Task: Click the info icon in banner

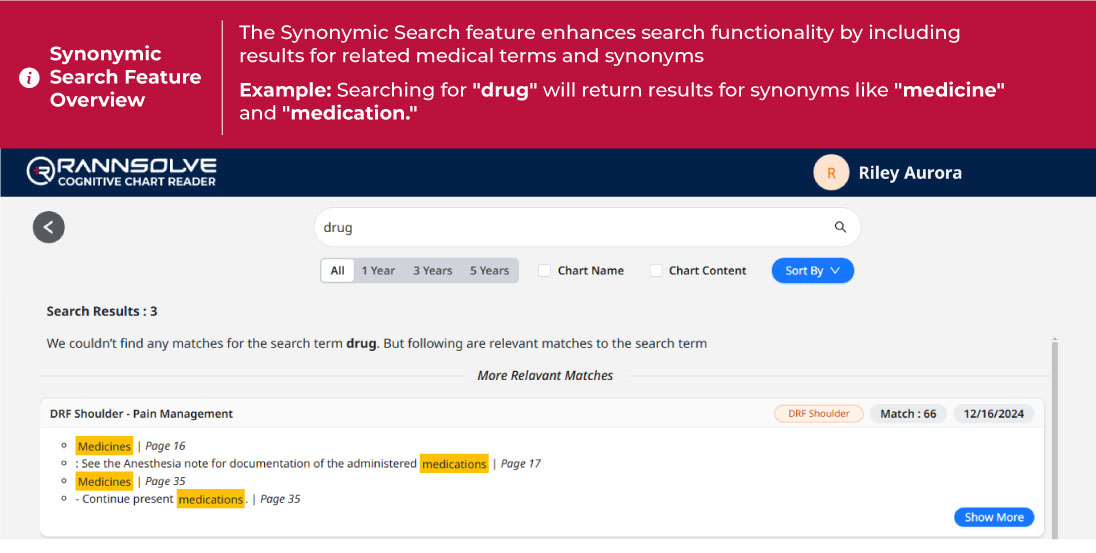Action: coord(29,78)
